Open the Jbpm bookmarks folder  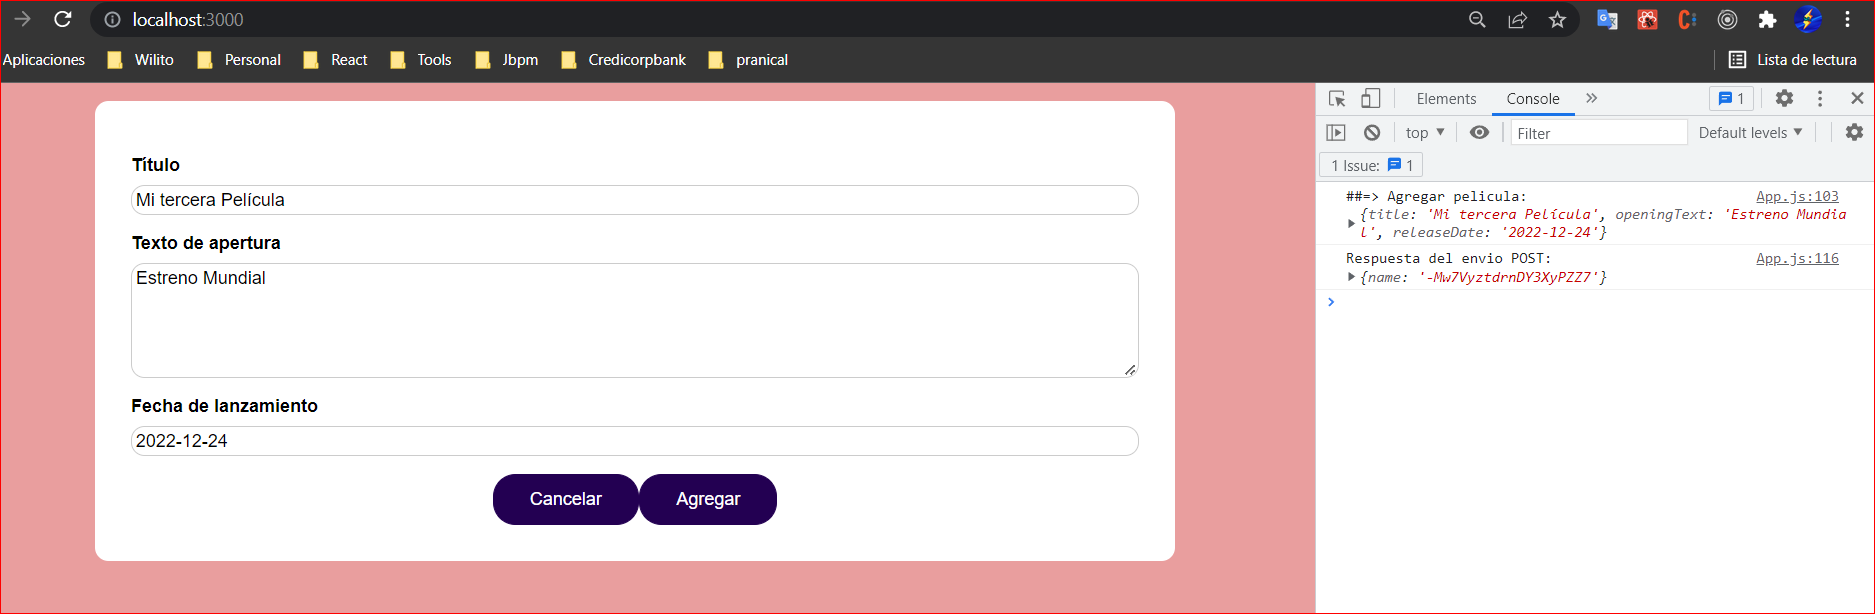(x=507, y=60)
